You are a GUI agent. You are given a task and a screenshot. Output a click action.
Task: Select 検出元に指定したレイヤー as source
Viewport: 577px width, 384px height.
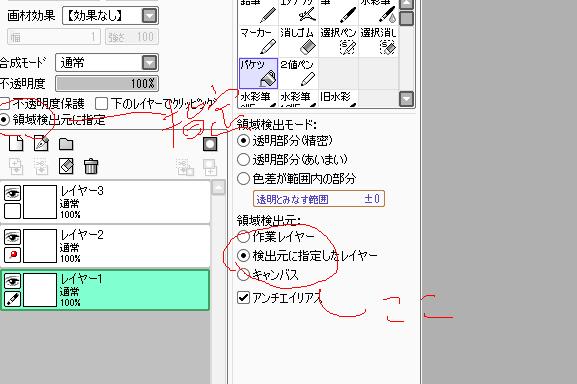(x=243, y=255)
